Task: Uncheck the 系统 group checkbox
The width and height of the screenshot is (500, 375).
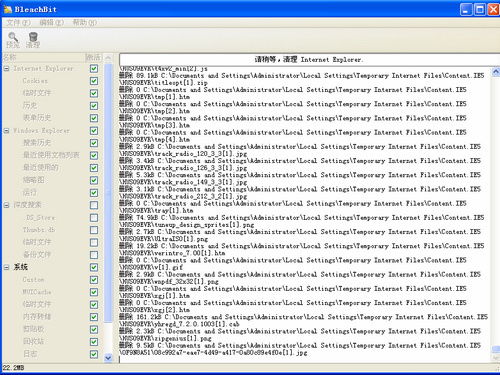Action: (x=94, y=267)
